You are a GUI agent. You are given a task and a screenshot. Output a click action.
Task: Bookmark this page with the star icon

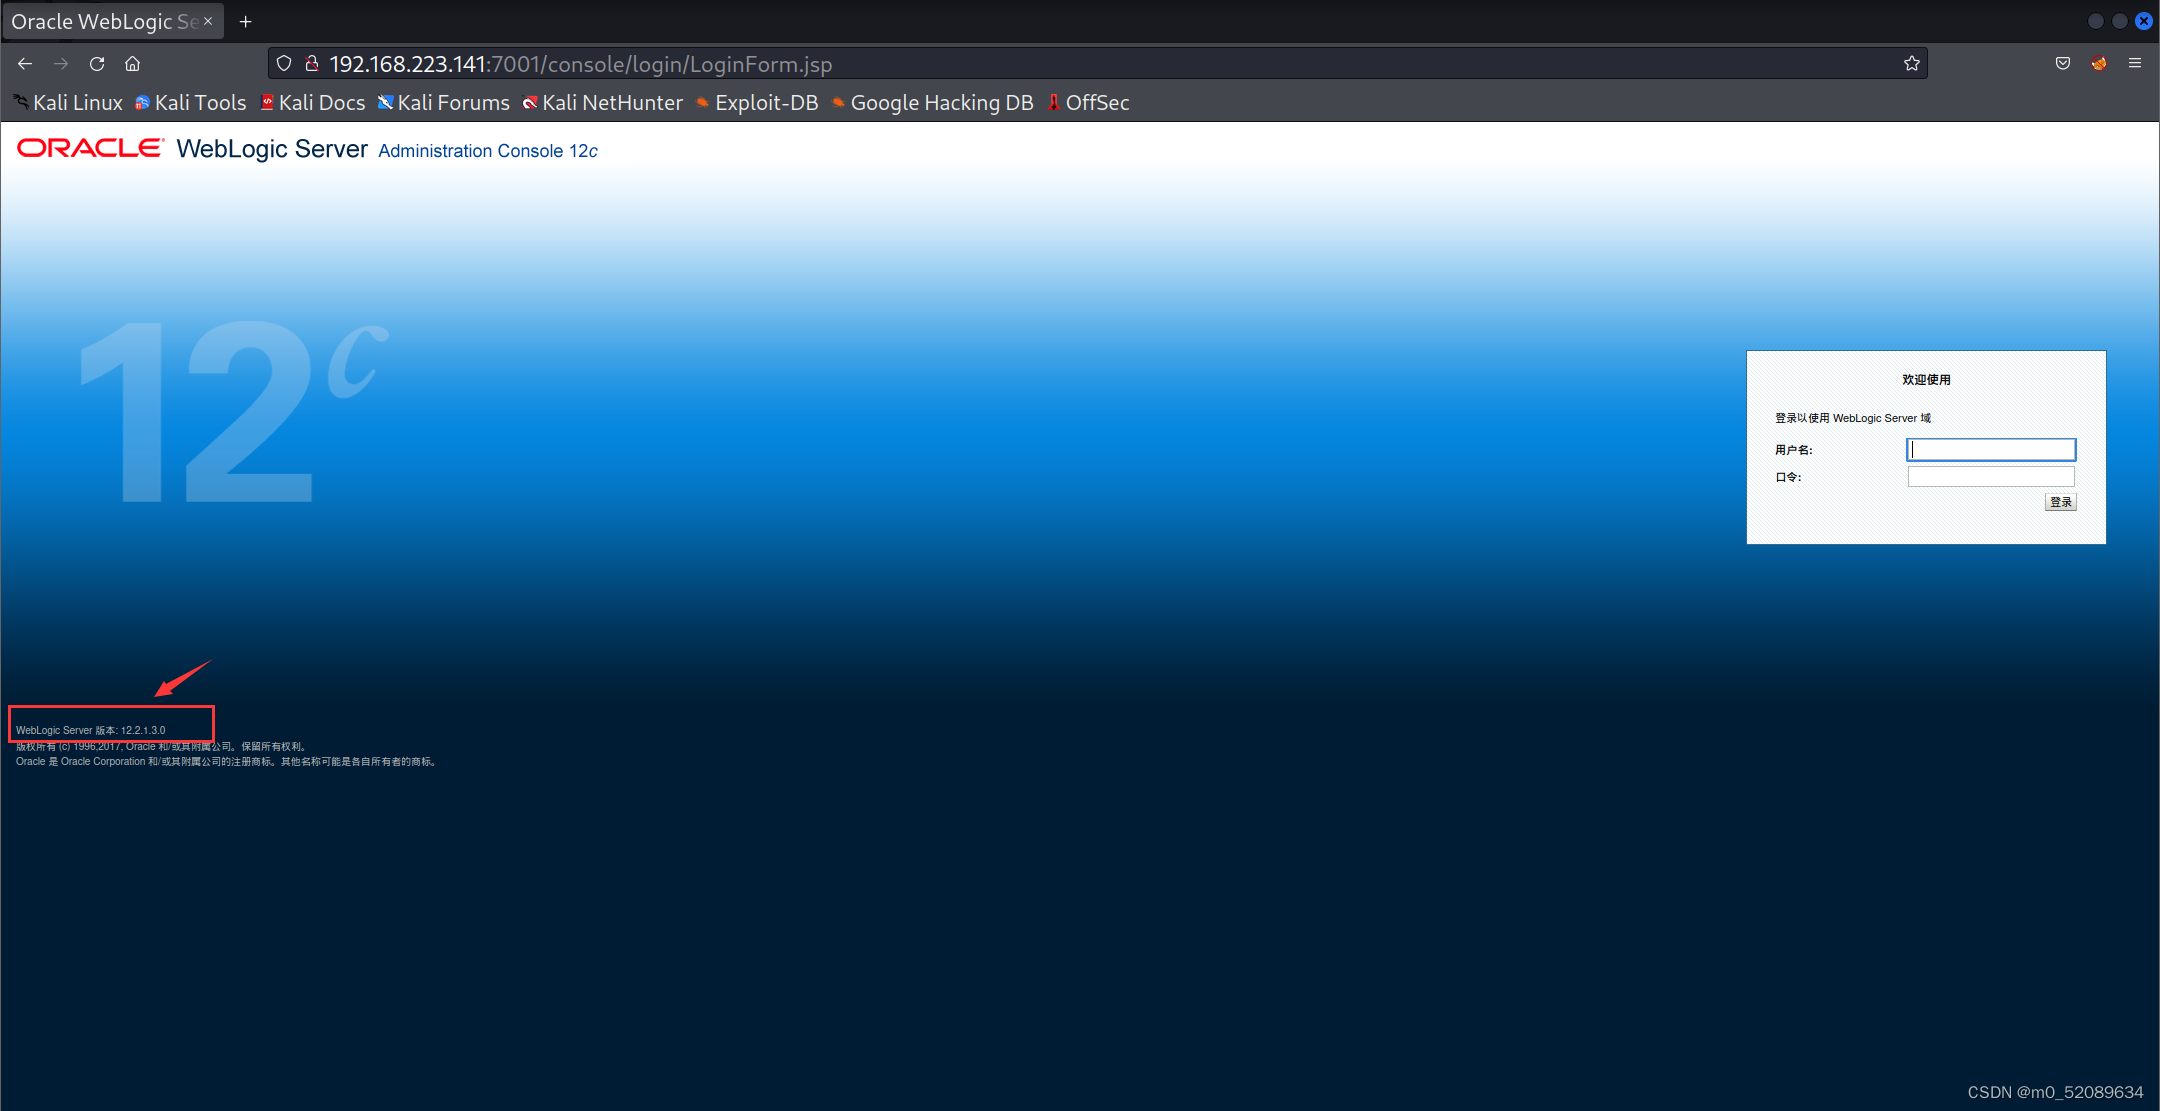[1911, 64]
